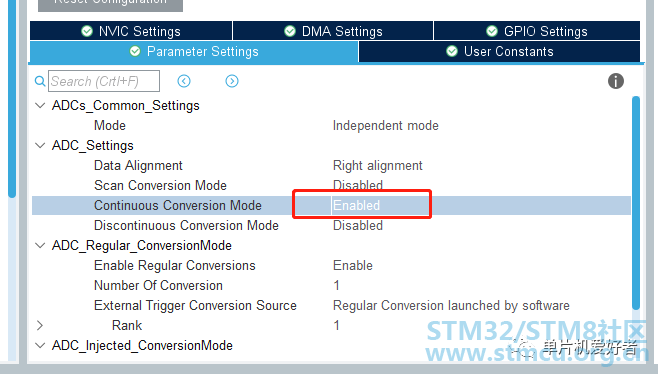Go to next search result arrow
The height and width of the screenshot is (376, 658).
point(232,81)
